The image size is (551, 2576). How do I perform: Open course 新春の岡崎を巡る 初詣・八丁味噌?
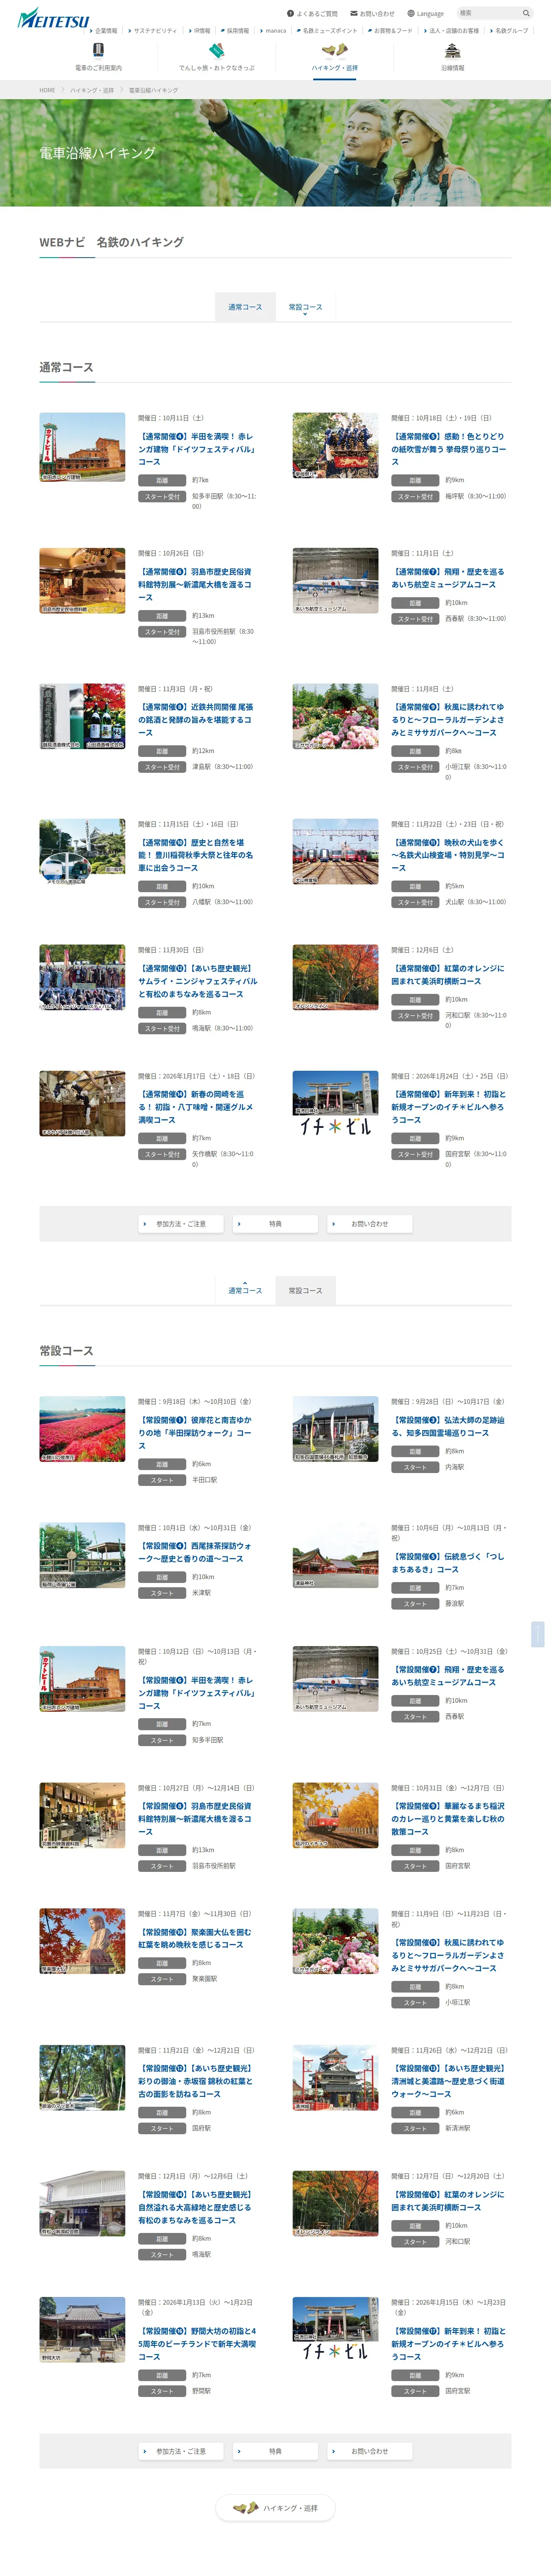197,1107
